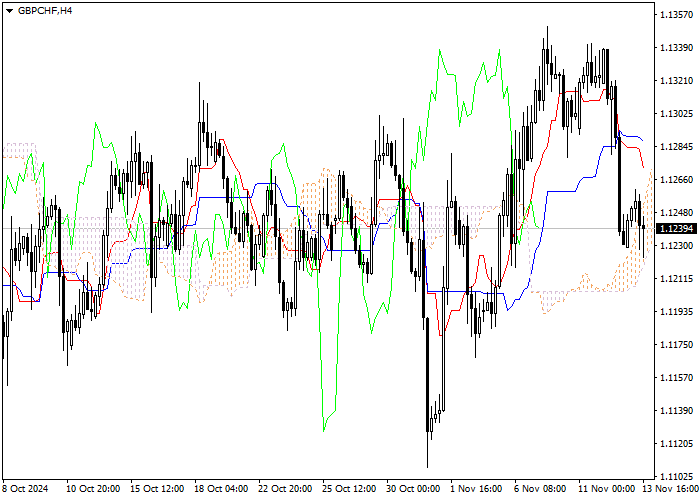The width and height of the screenshot is (700, 500).
Task: Click price scale value 1.13025
Action: pyautogui.click(x=676, y=114)
